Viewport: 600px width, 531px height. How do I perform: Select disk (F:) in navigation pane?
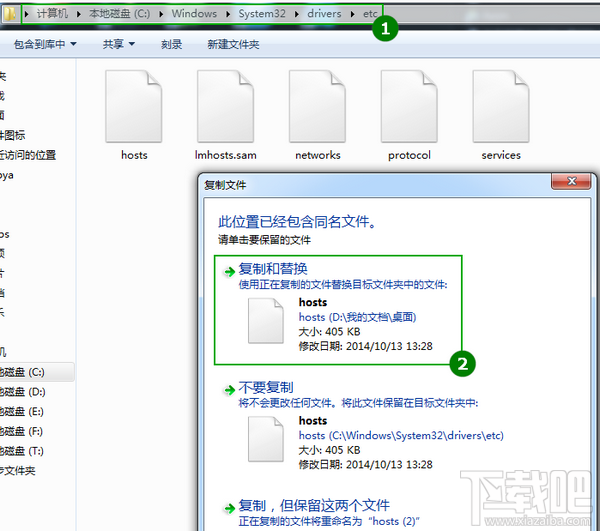coord(22,432)
